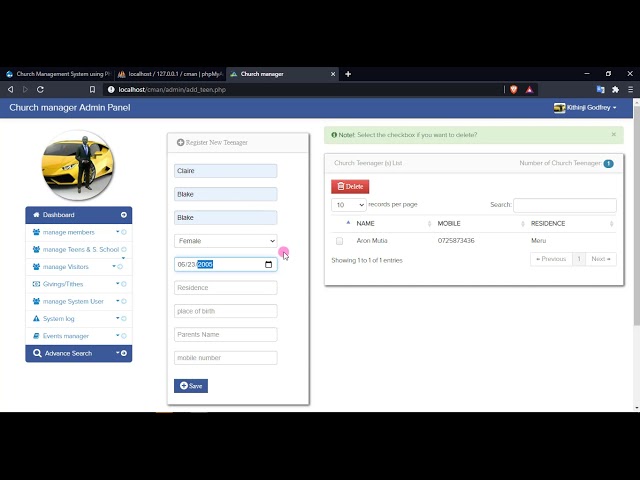The image size is (640, 480).
Task: Click the Advance Search plus circle icon
Action: [124, 353]
